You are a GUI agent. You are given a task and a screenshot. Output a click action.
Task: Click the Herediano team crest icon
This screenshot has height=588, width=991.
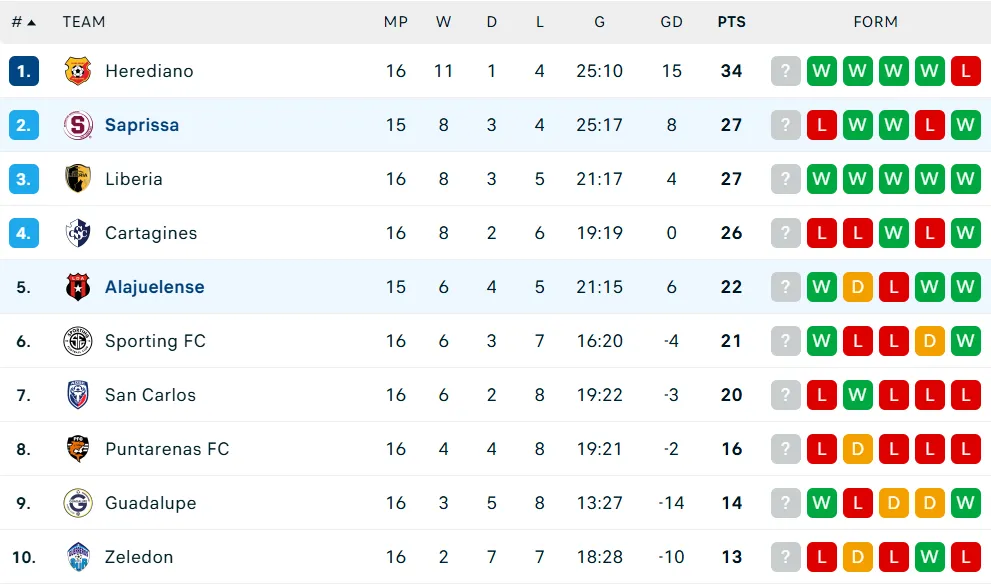pos(78,71)
